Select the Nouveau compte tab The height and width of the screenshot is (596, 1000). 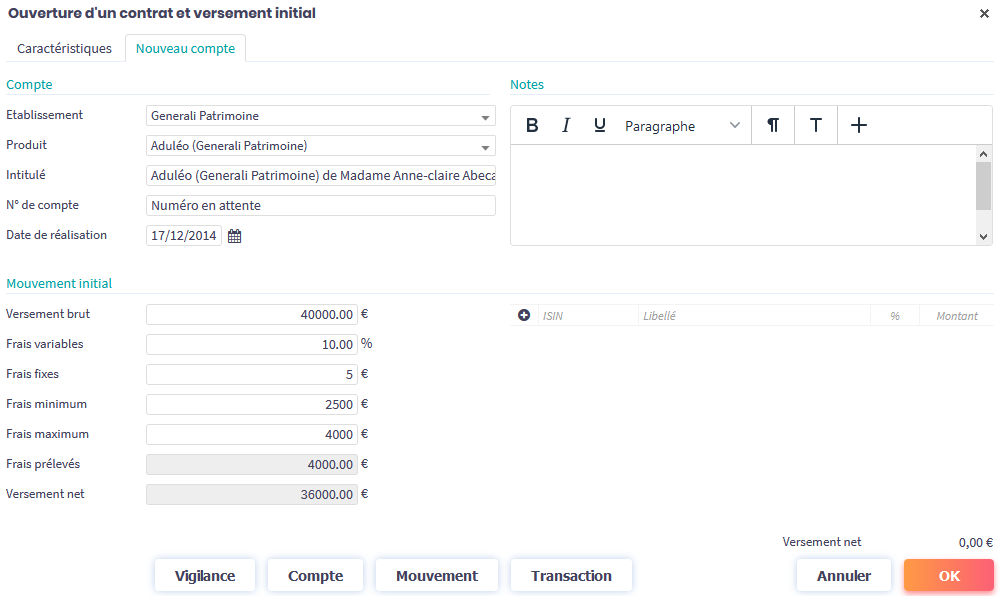(185, 48)
